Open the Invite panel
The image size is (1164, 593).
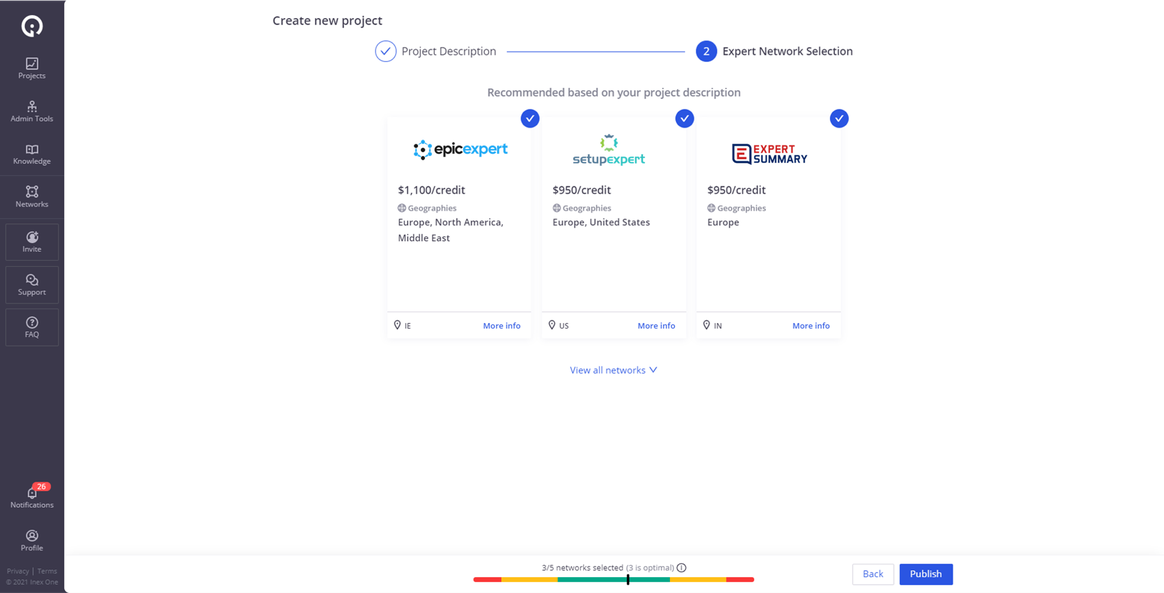tap(31, 241)
